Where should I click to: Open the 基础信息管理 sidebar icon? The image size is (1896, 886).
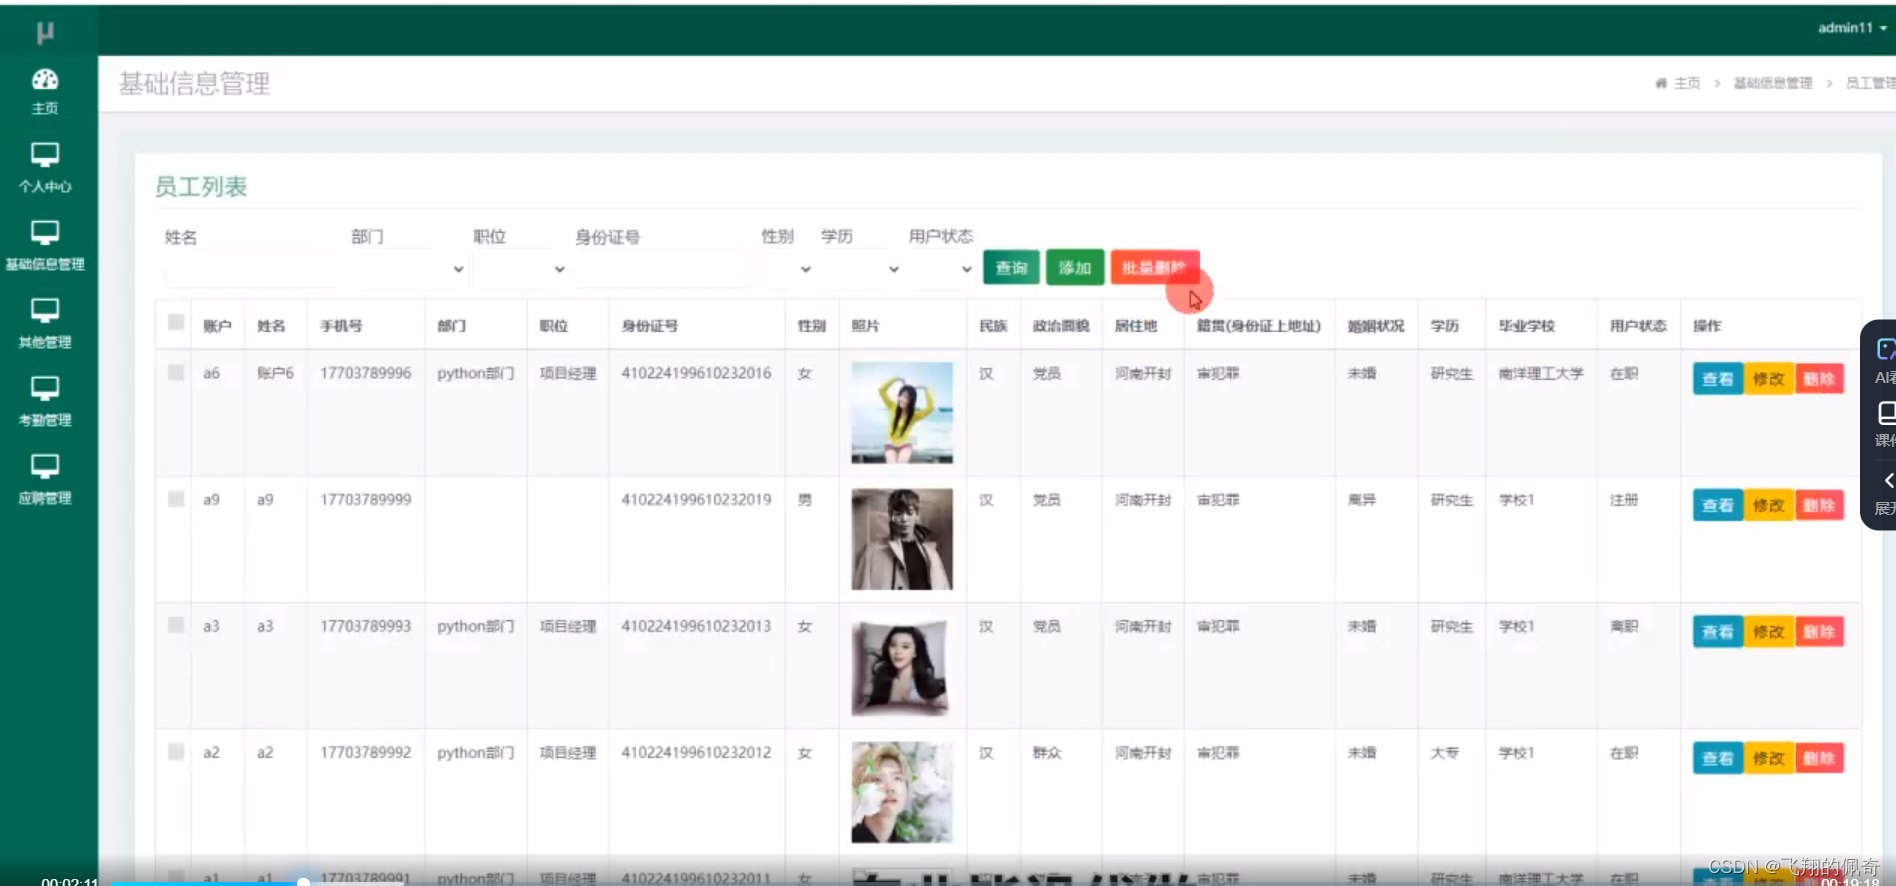pyautogui.click(x=45, y=233)
